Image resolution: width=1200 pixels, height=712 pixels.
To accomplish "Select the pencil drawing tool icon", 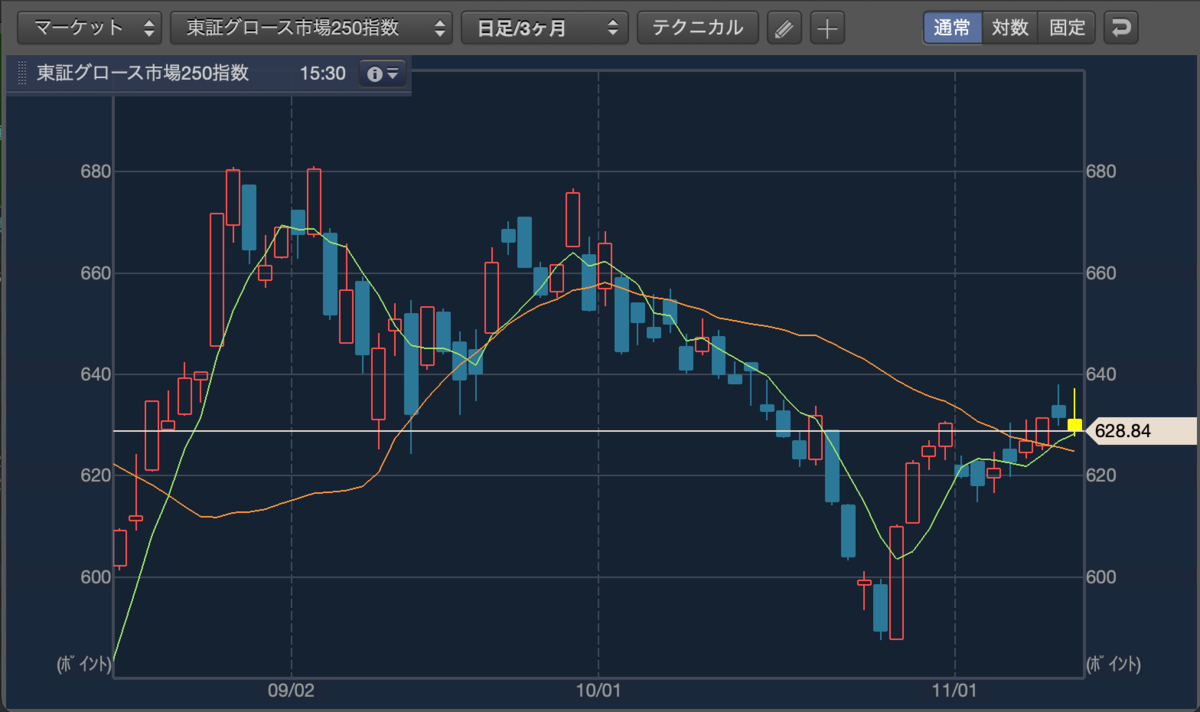I will tap(785, 28).
